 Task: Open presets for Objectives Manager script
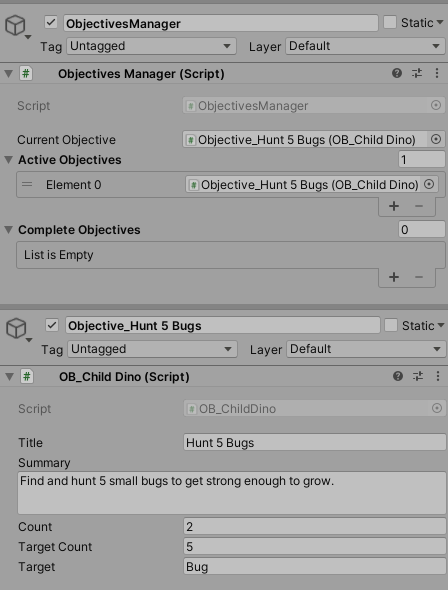tap(417, 73)
